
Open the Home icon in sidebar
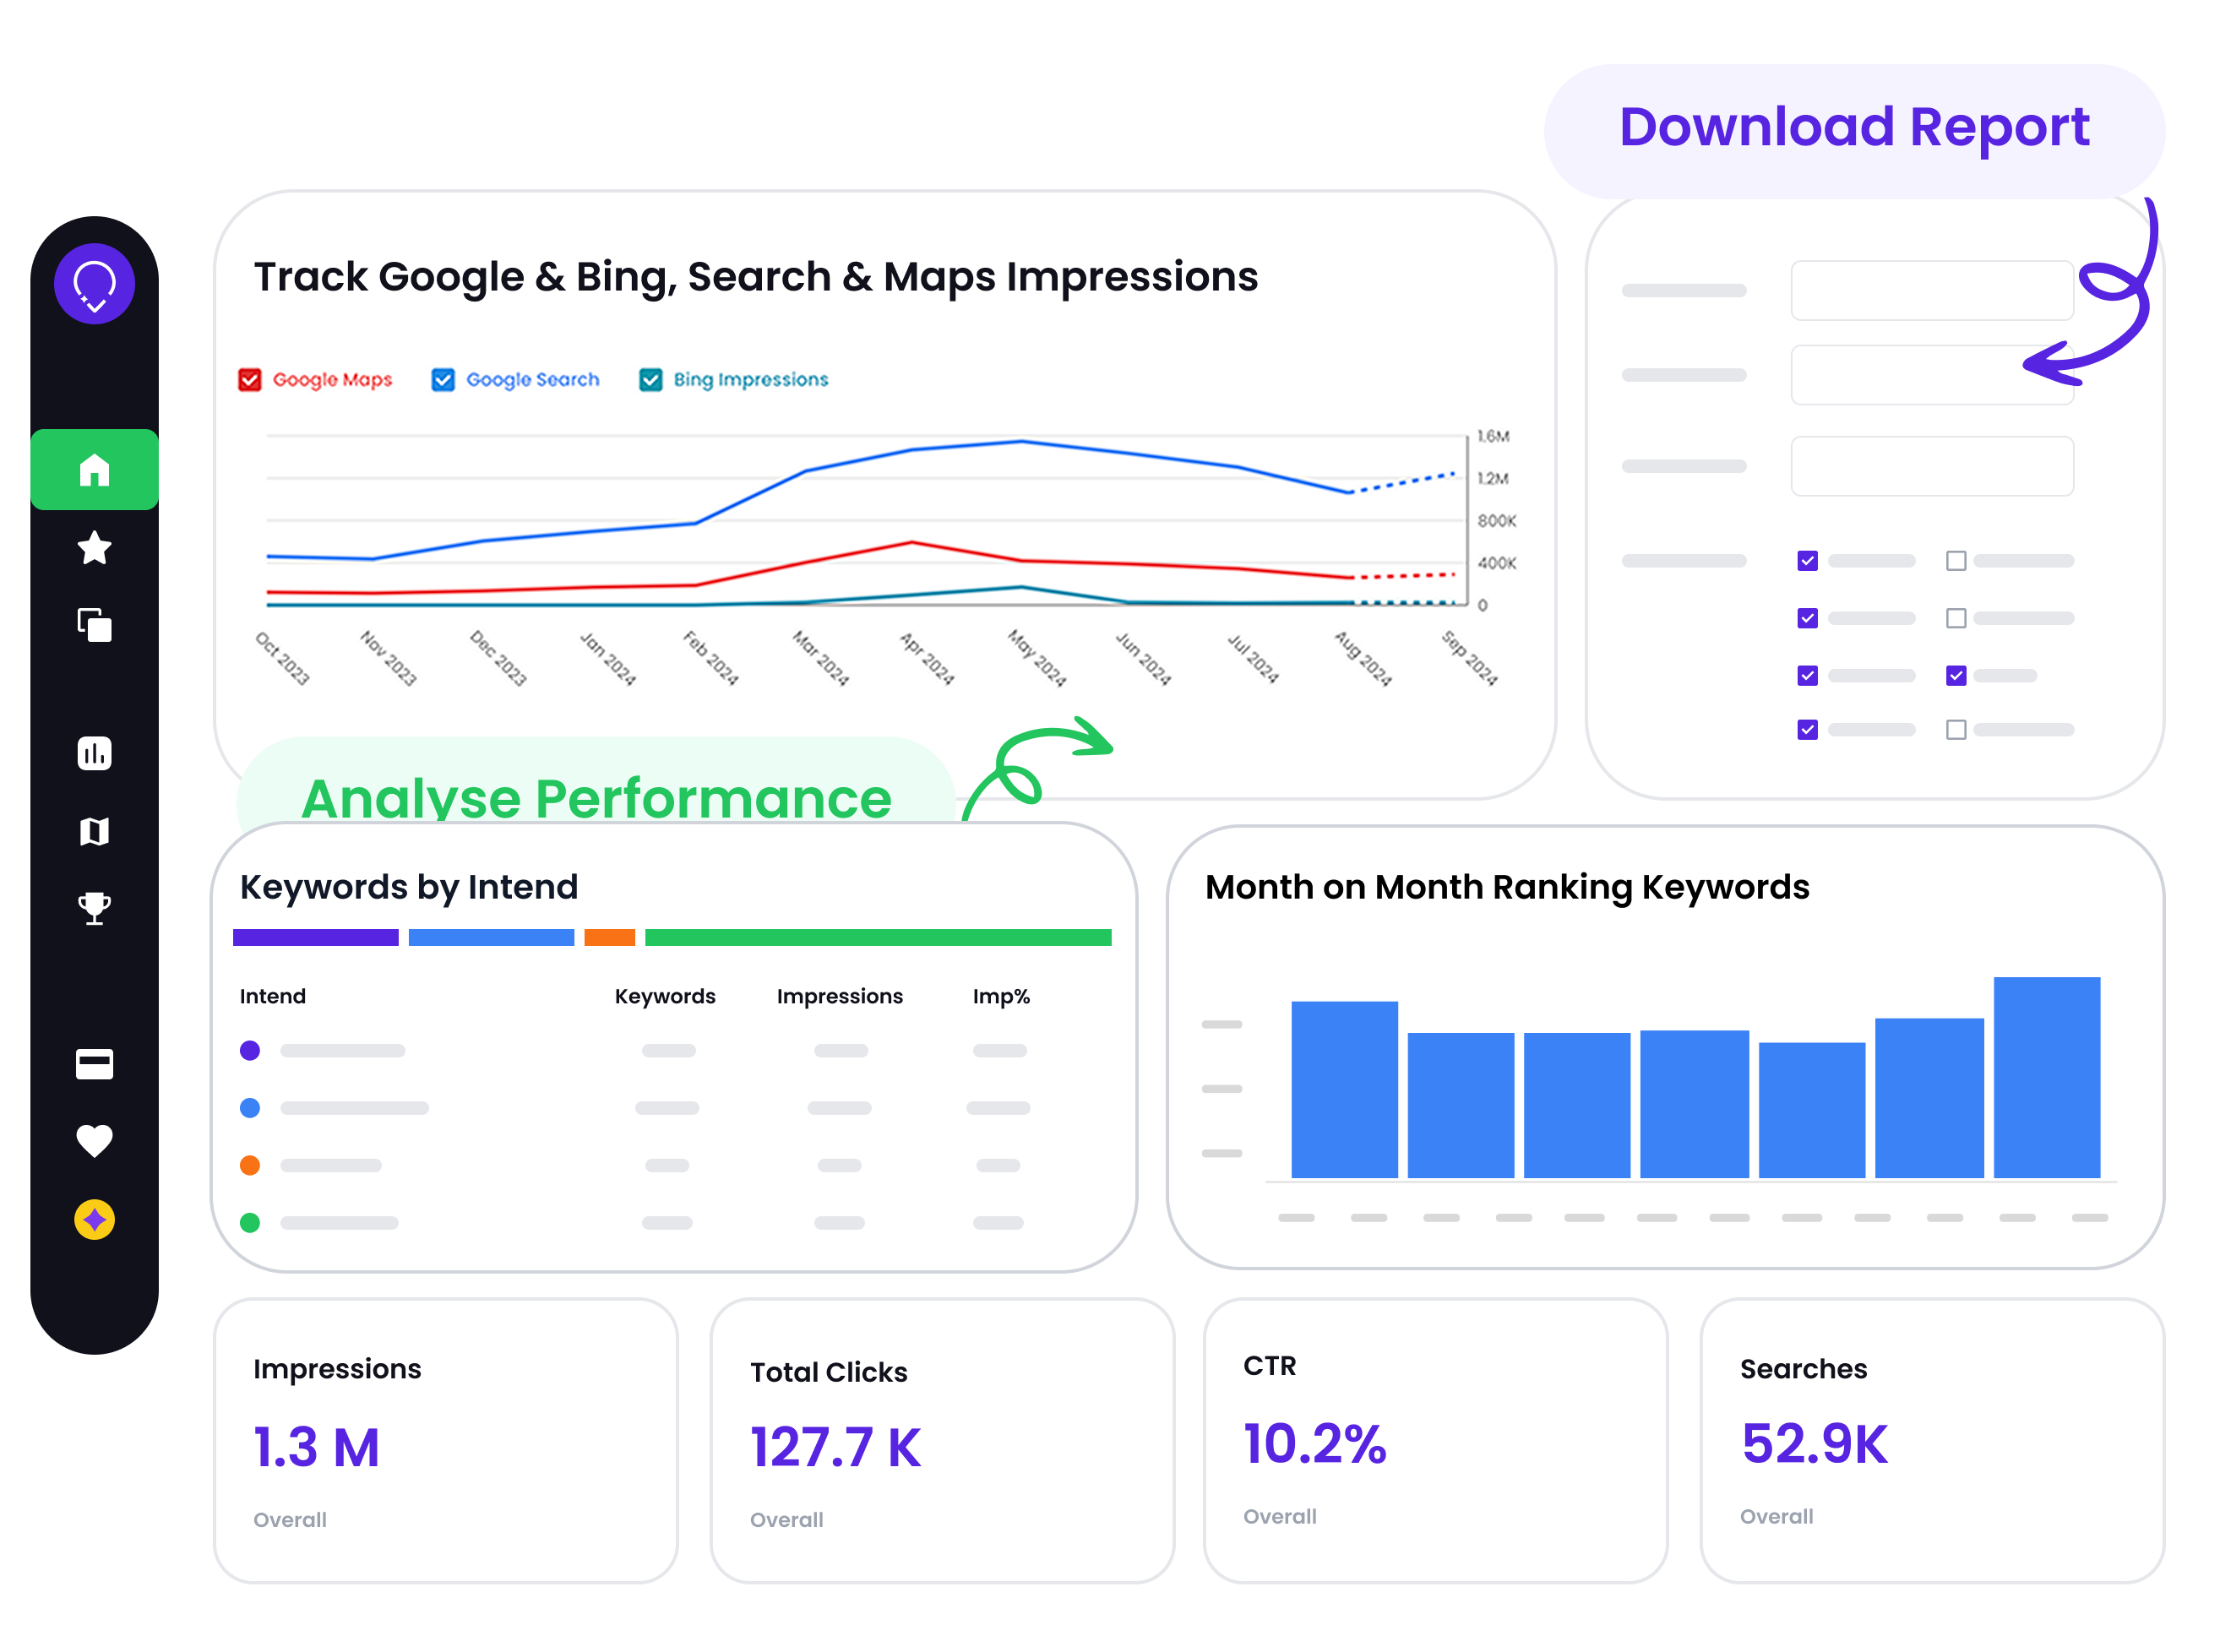94,469
